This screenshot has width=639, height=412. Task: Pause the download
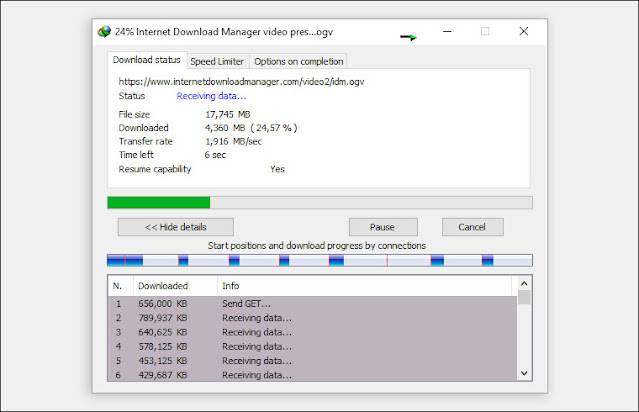pyautogui.click(x=383, y=227)
